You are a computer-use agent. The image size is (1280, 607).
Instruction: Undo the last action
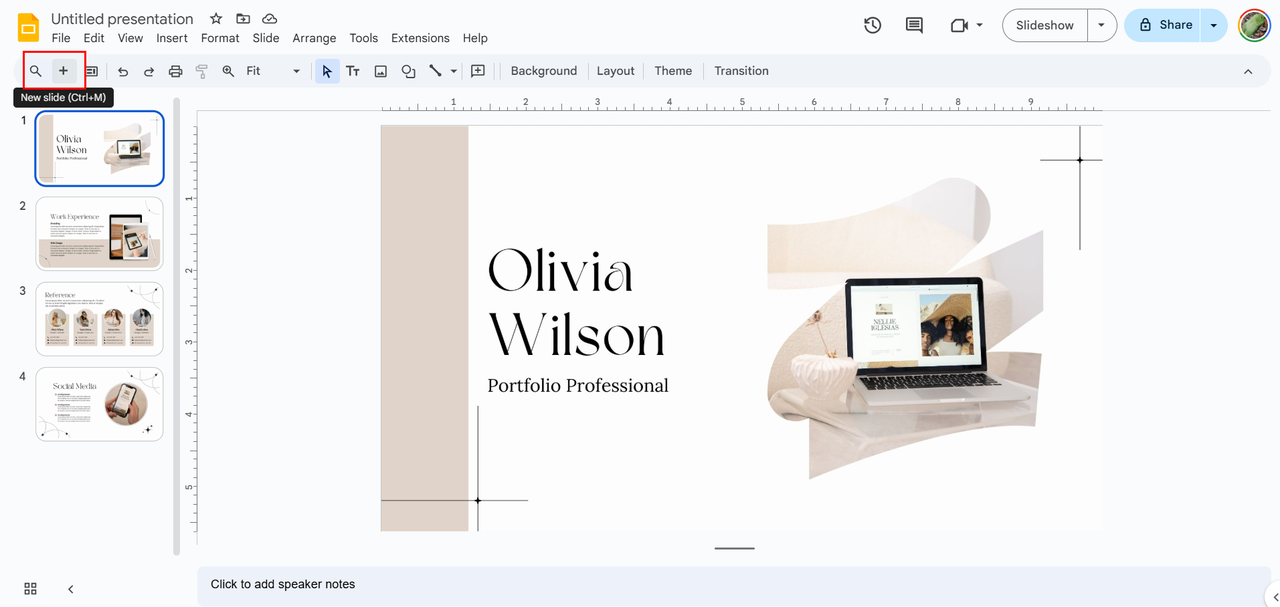tap(123, 71)
